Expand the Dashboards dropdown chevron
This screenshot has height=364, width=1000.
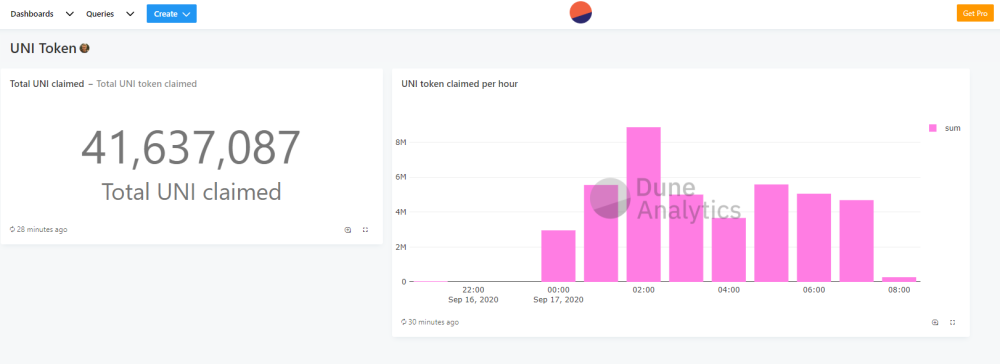click(70, 14)
